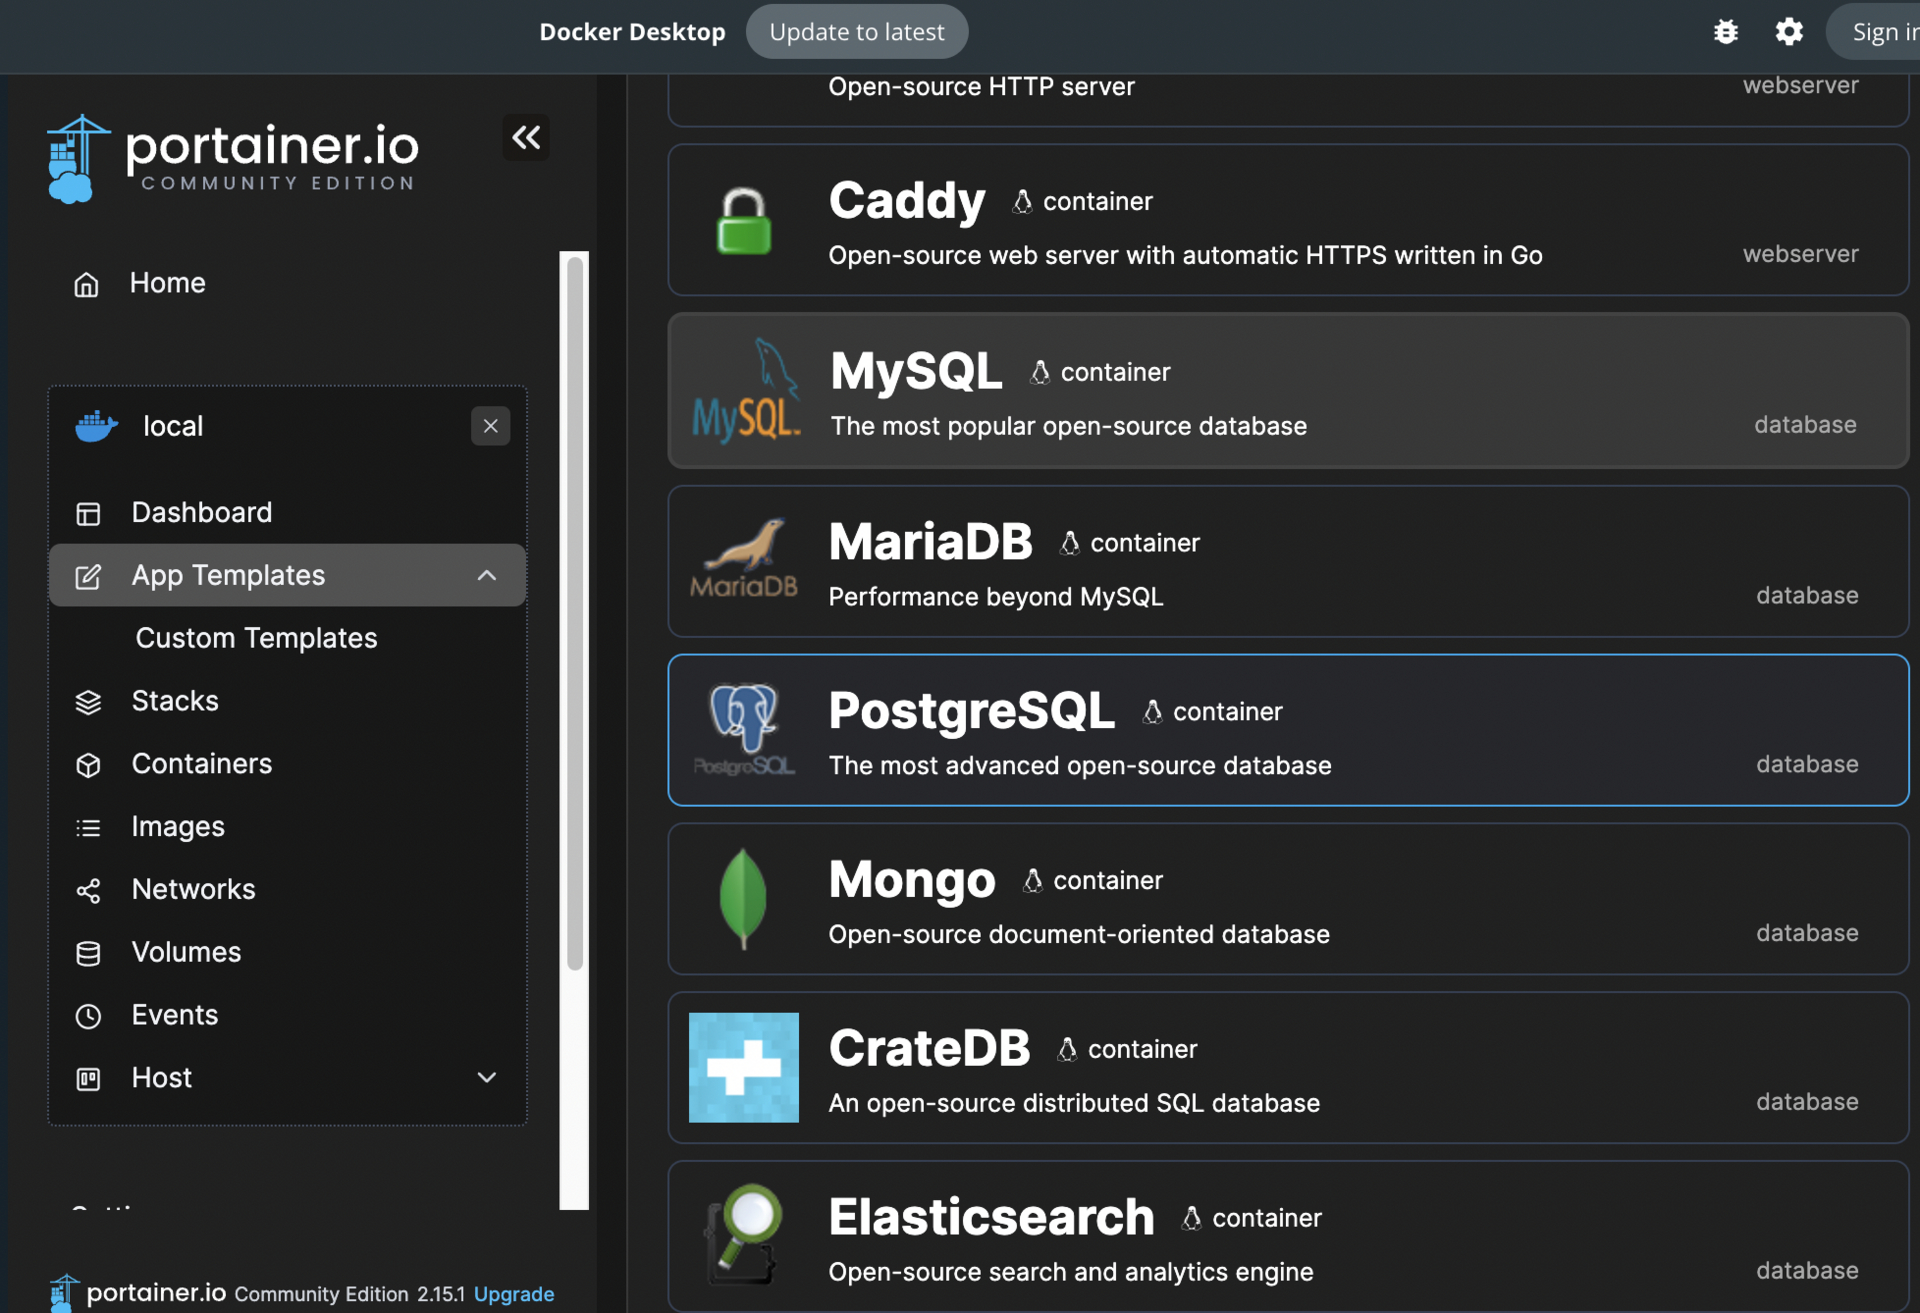Click the sidebar vertical scrollbar
1920x1313 pixels.
pos(575,613)
